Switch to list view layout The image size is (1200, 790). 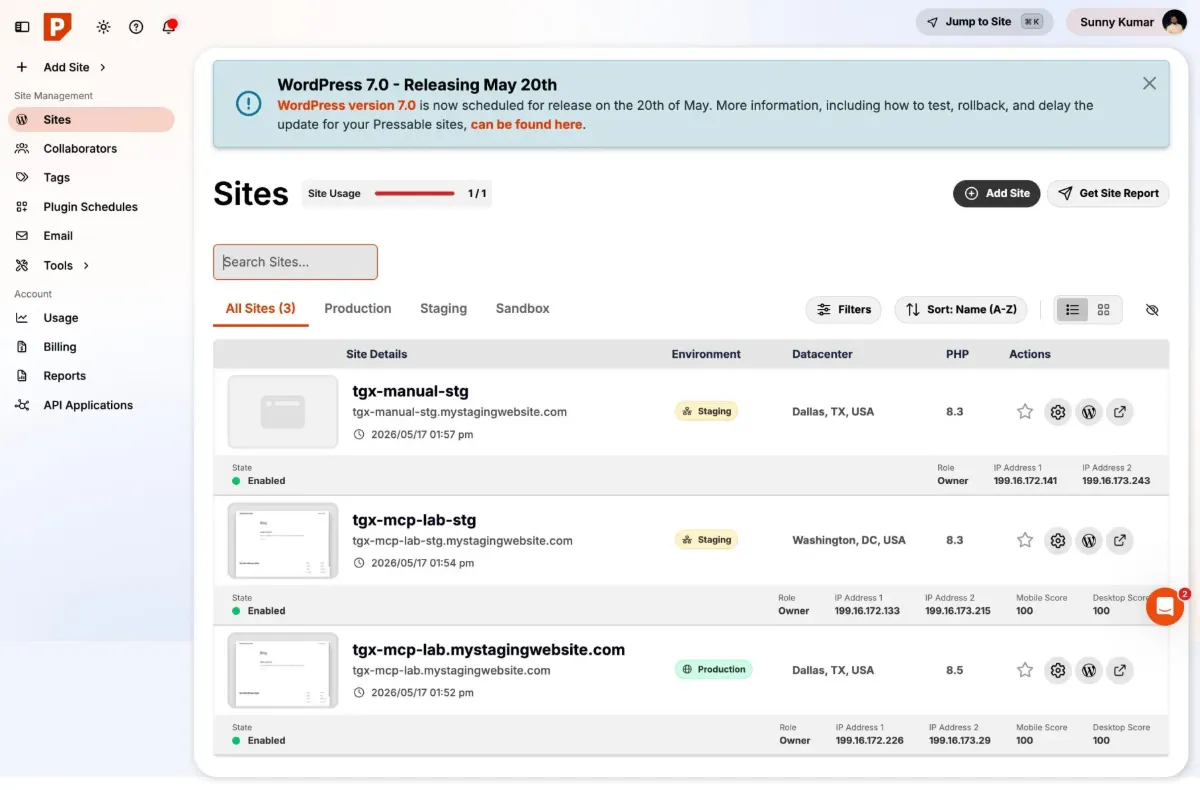point(1072,310)
